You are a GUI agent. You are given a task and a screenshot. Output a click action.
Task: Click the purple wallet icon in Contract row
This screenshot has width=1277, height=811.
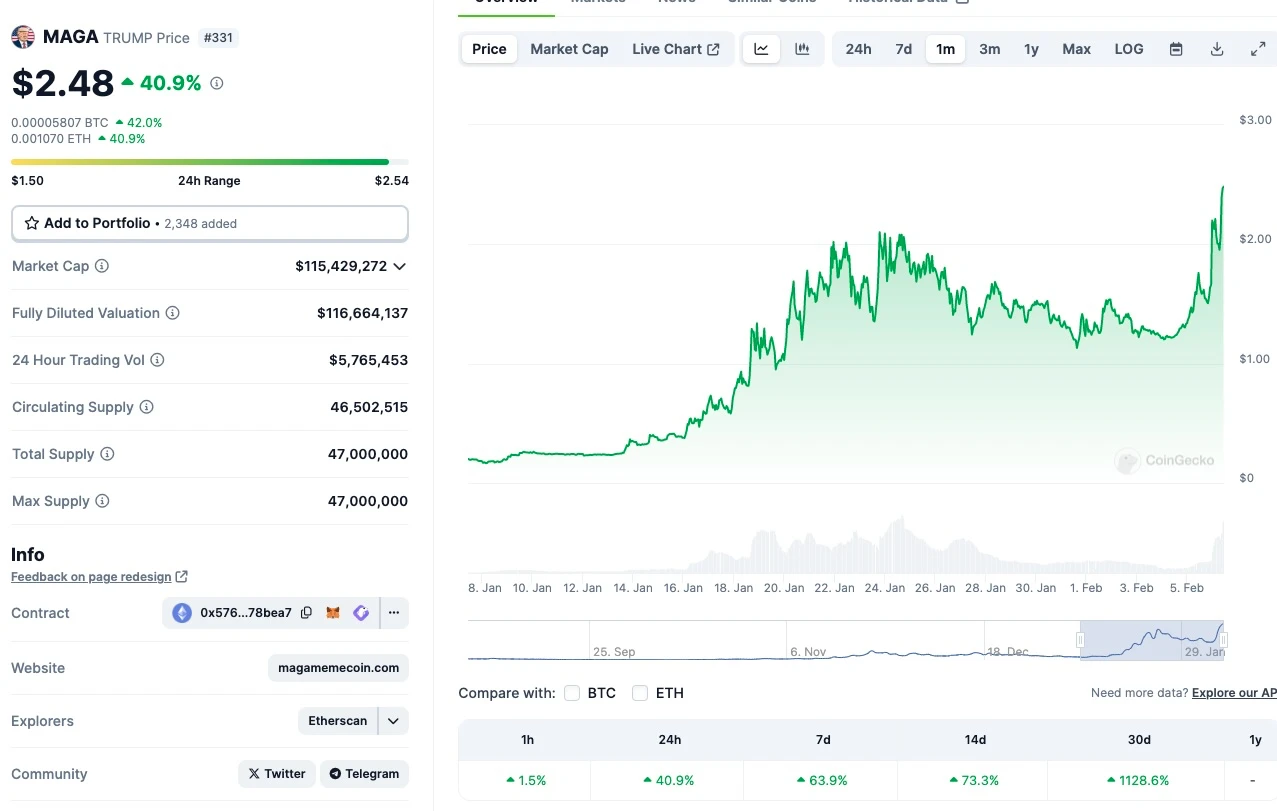coord(361,613)
